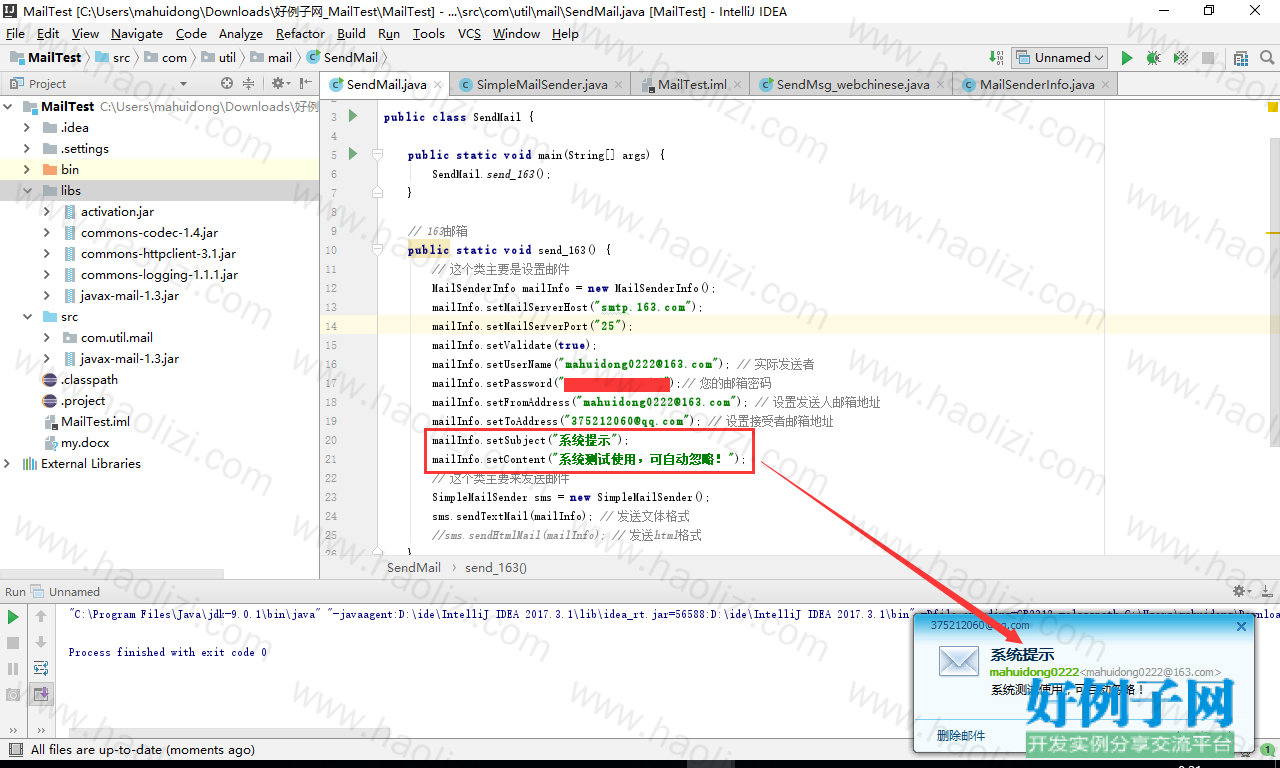Select the my.docx file

point(85,442)
